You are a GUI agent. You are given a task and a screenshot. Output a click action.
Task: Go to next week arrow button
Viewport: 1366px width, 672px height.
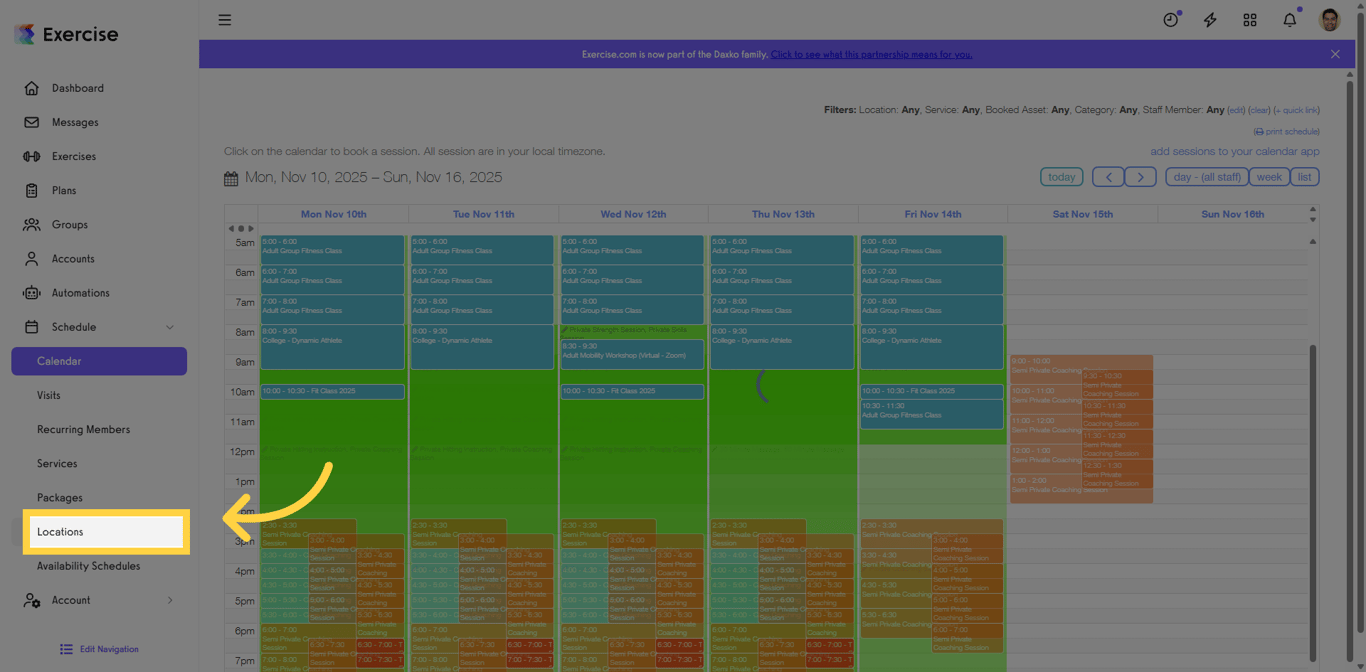1141,177
